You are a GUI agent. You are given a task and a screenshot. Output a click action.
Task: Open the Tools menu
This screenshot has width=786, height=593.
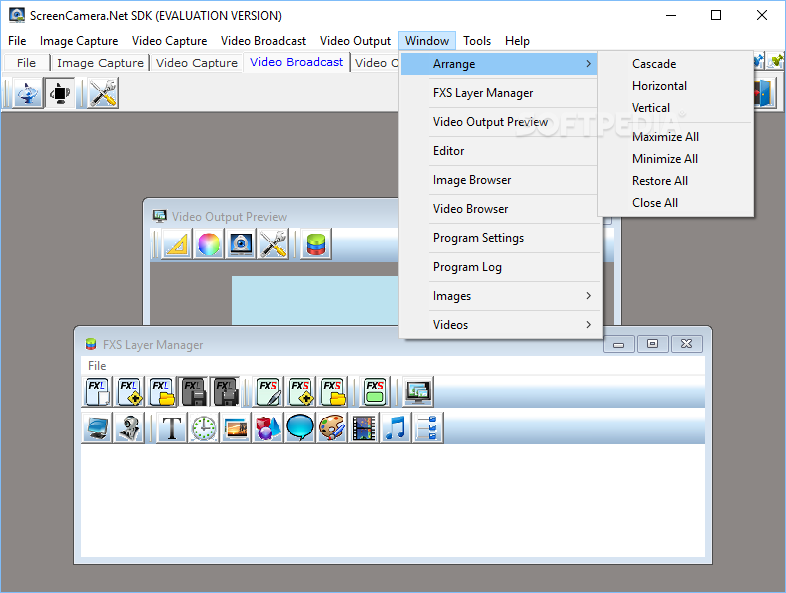point(477,41)
